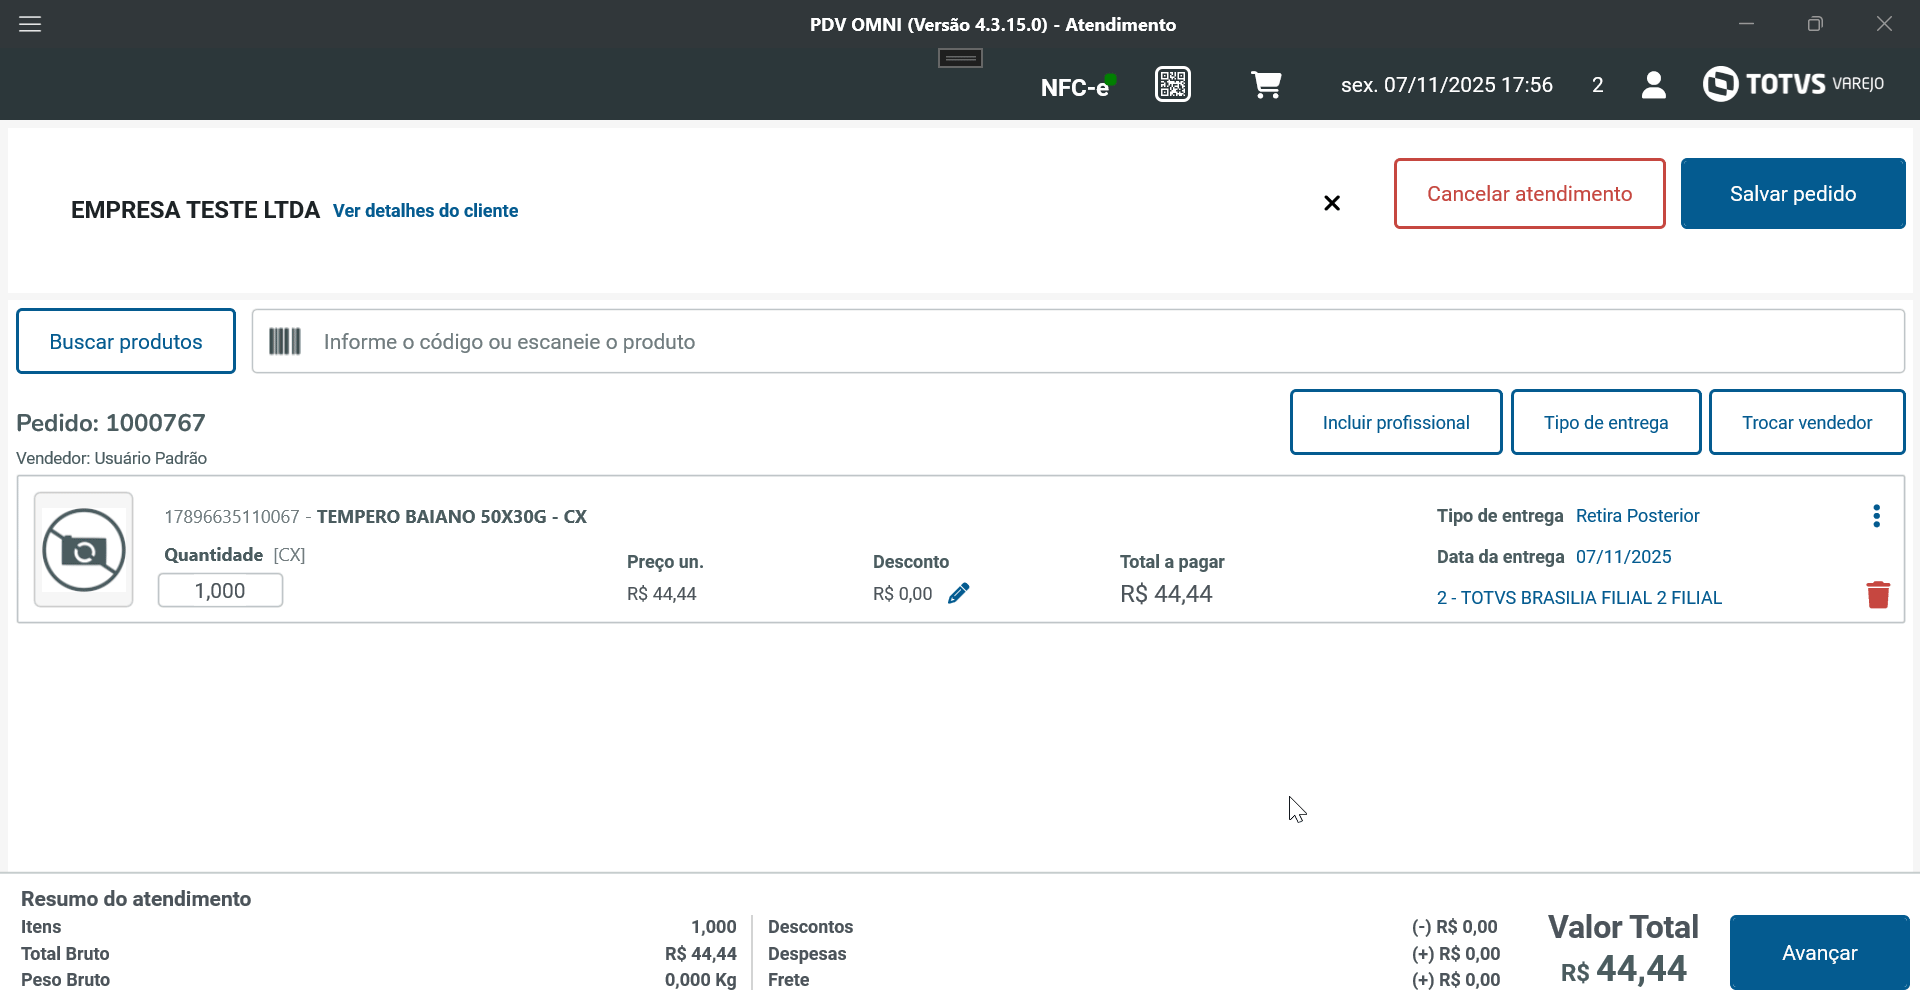The image size is (1920, 1008).
Task: Expand the top drawer handle
Action: click(x=960, y=58)
